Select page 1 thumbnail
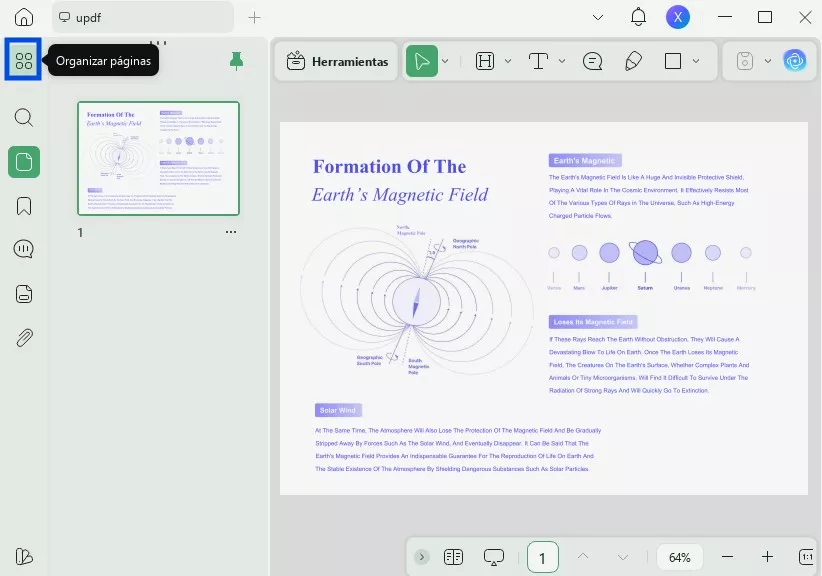 coord(158,158)
